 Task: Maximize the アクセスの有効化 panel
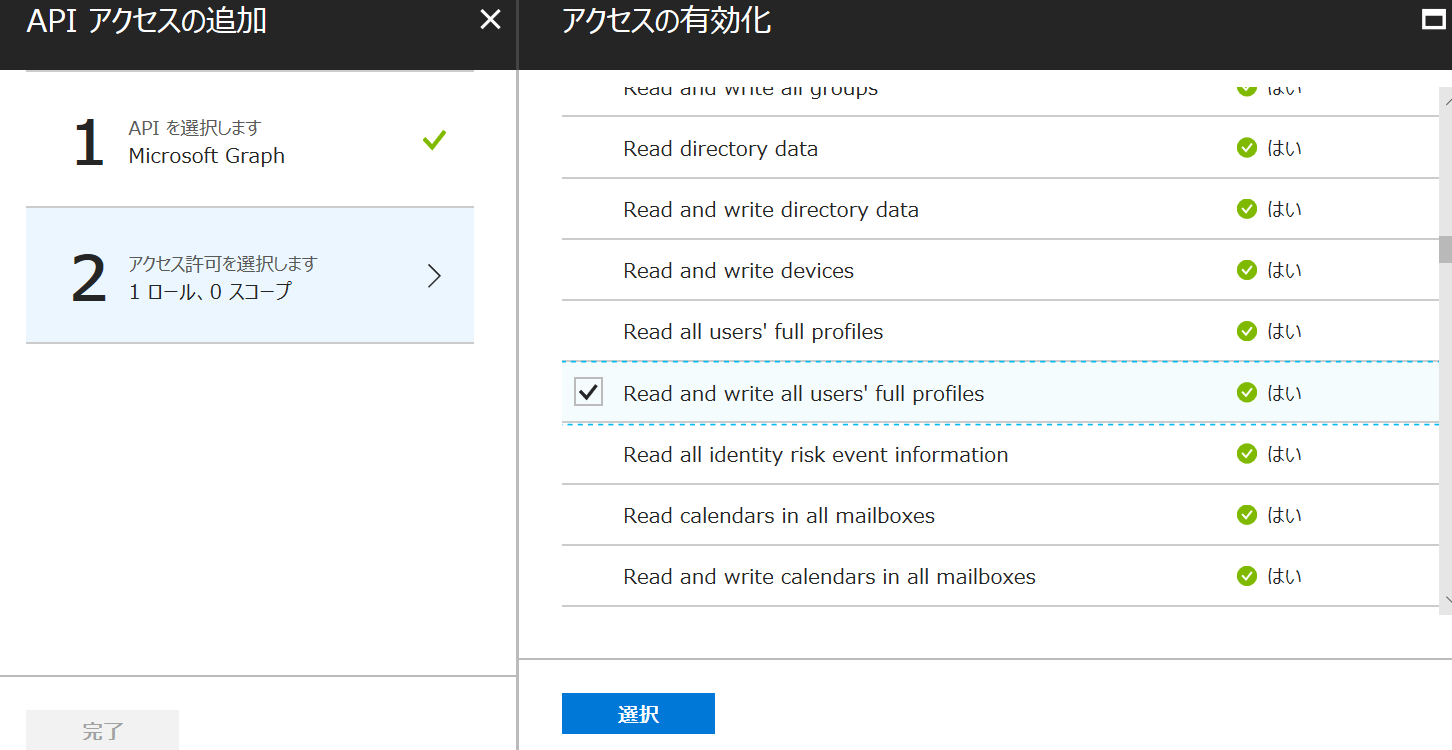pyautogui.click(x=1433, y=20)
